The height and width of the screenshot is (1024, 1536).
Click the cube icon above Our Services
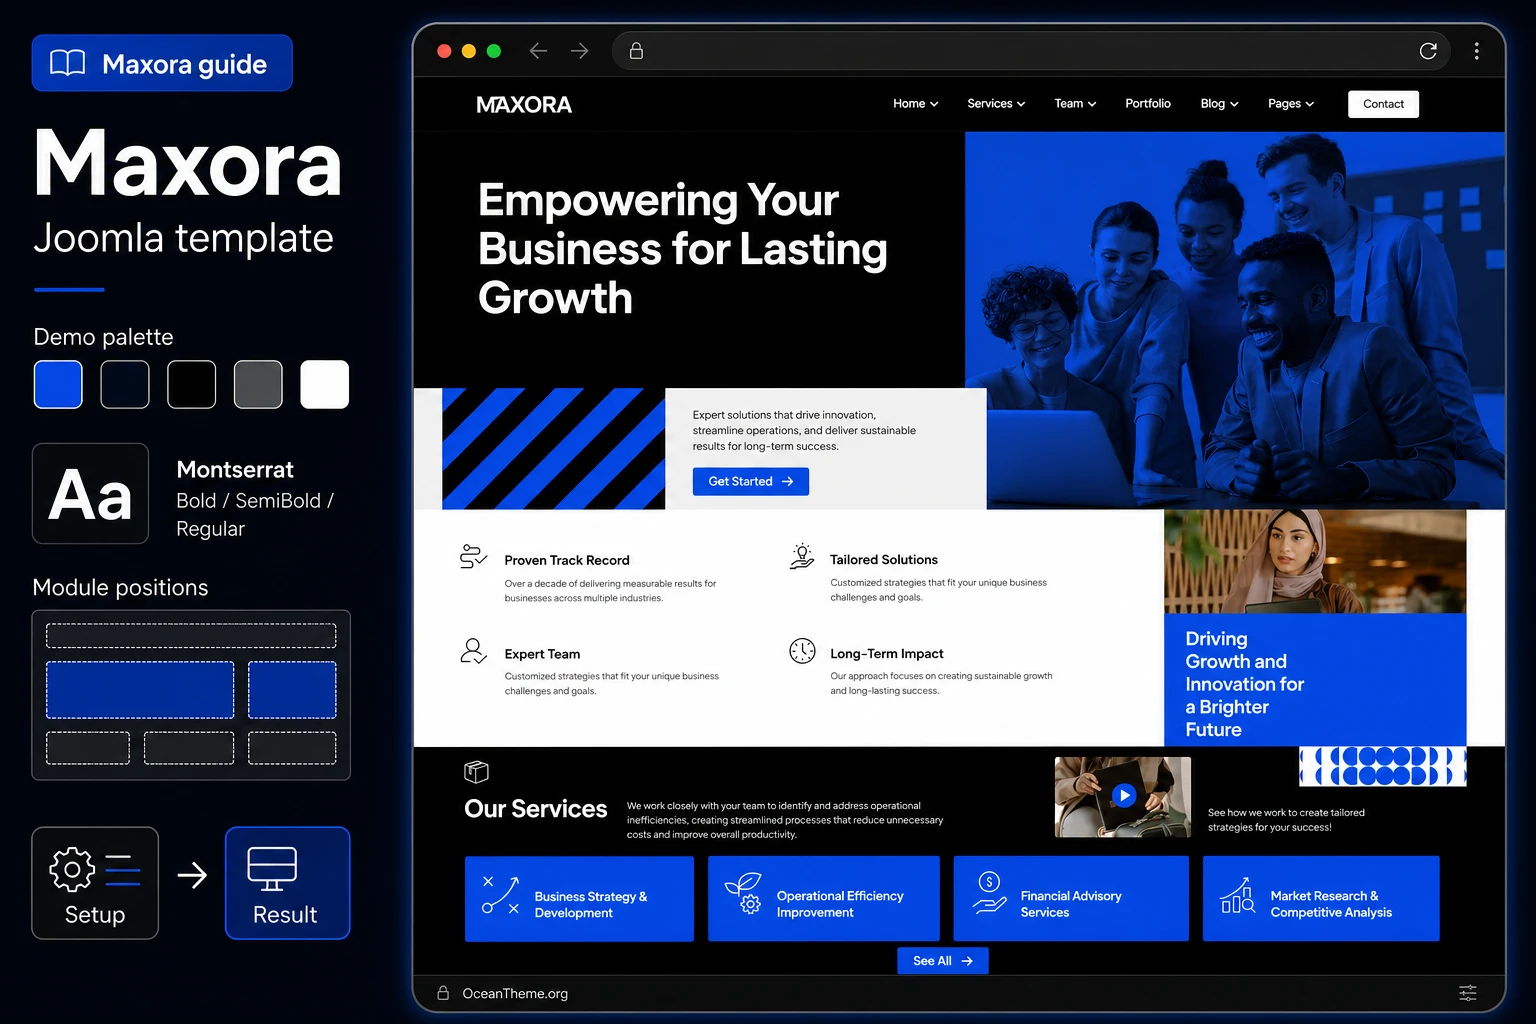tap(476, 772)
